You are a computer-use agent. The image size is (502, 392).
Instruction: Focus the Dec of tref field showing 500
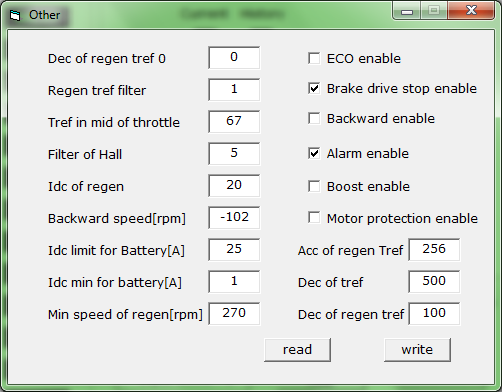click(x=434, y=282)
